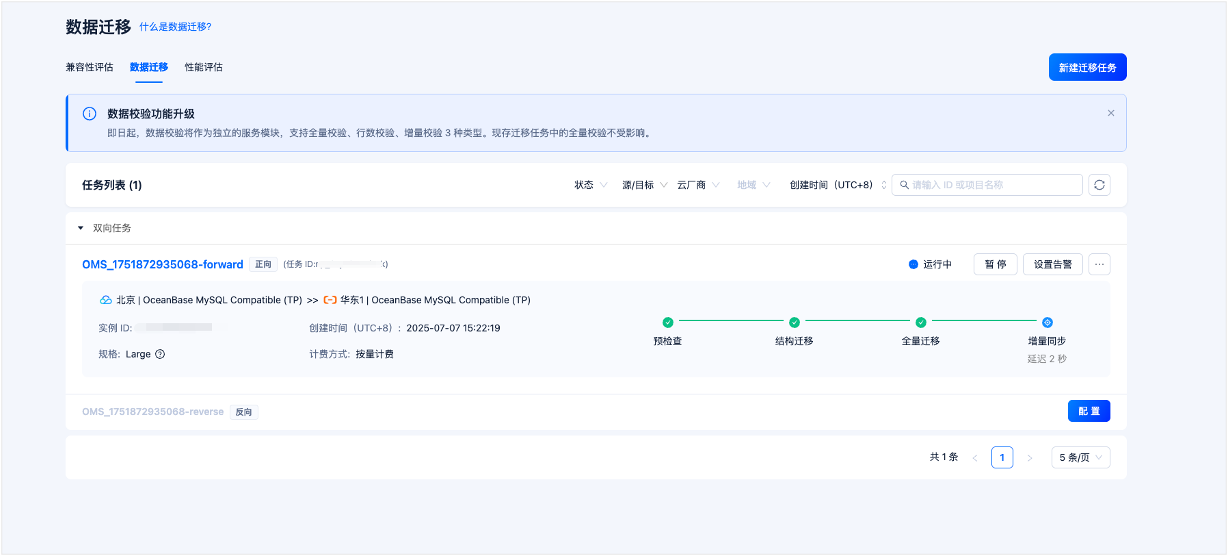Click the 反向 tag
The image size is (1228, 556).
(x=244, y=412)
